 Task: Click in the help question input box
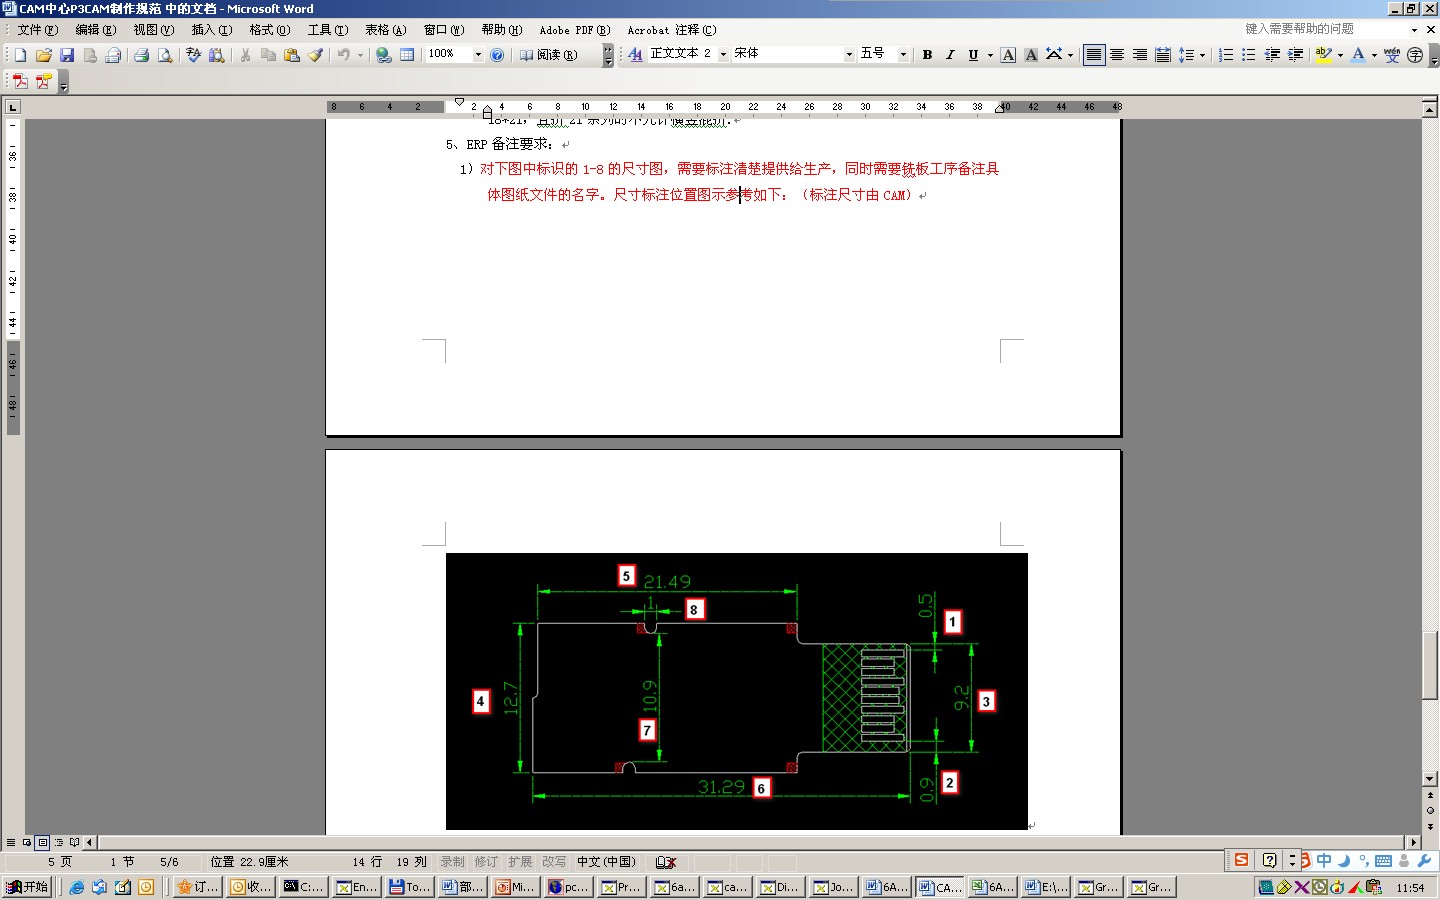1325,29
